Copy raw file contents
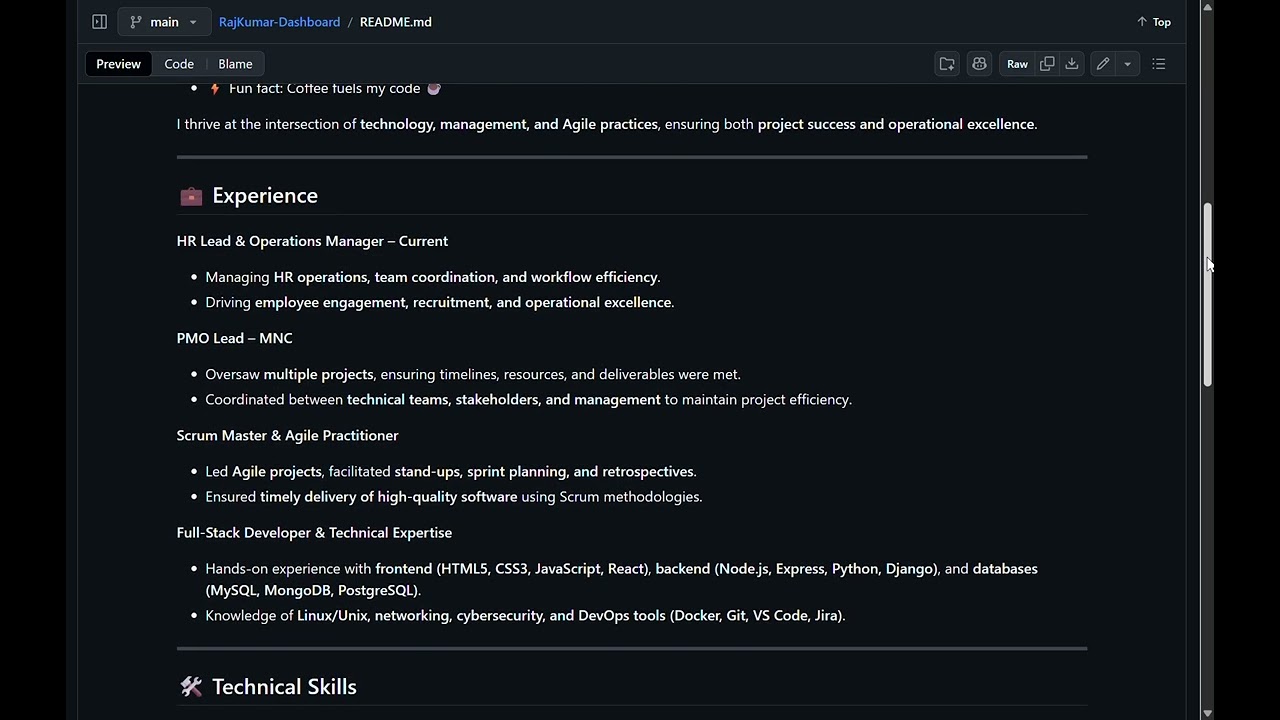The width and height of the screenshot is (1280, 720). click(x=1047, y=64)
